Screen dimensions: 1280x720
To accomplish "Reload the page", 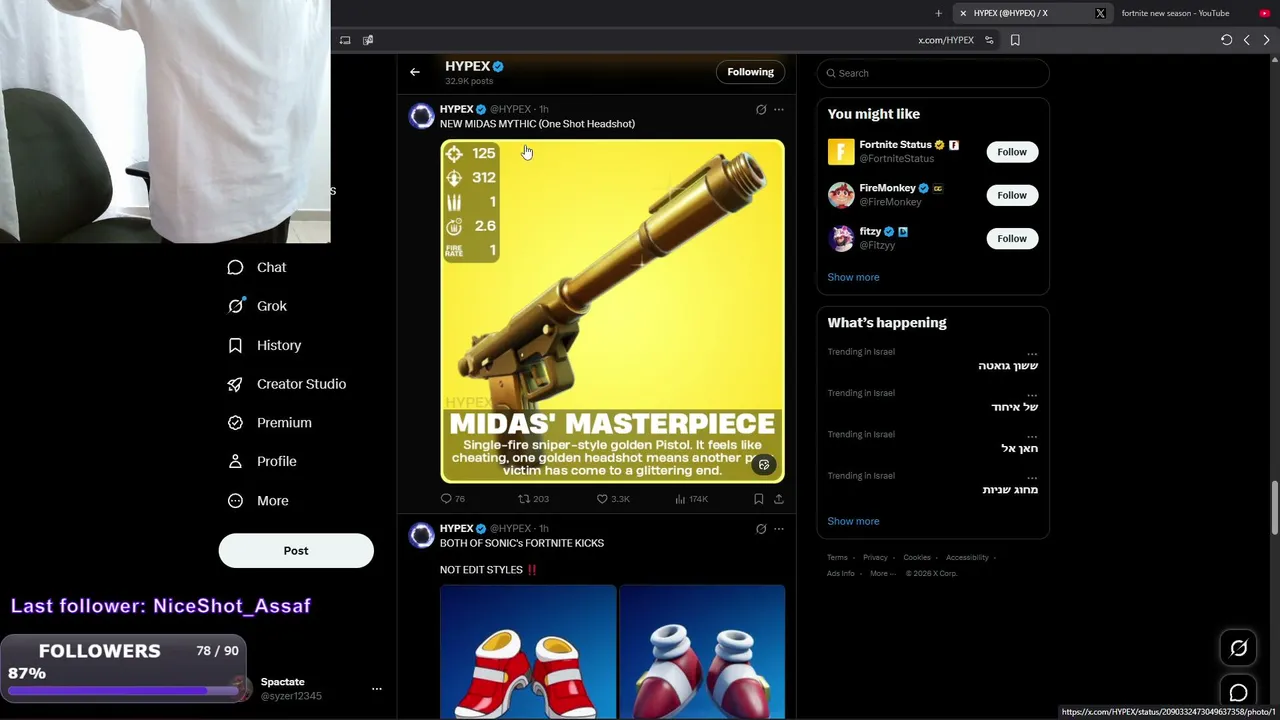I will [x=1227, y=40].
